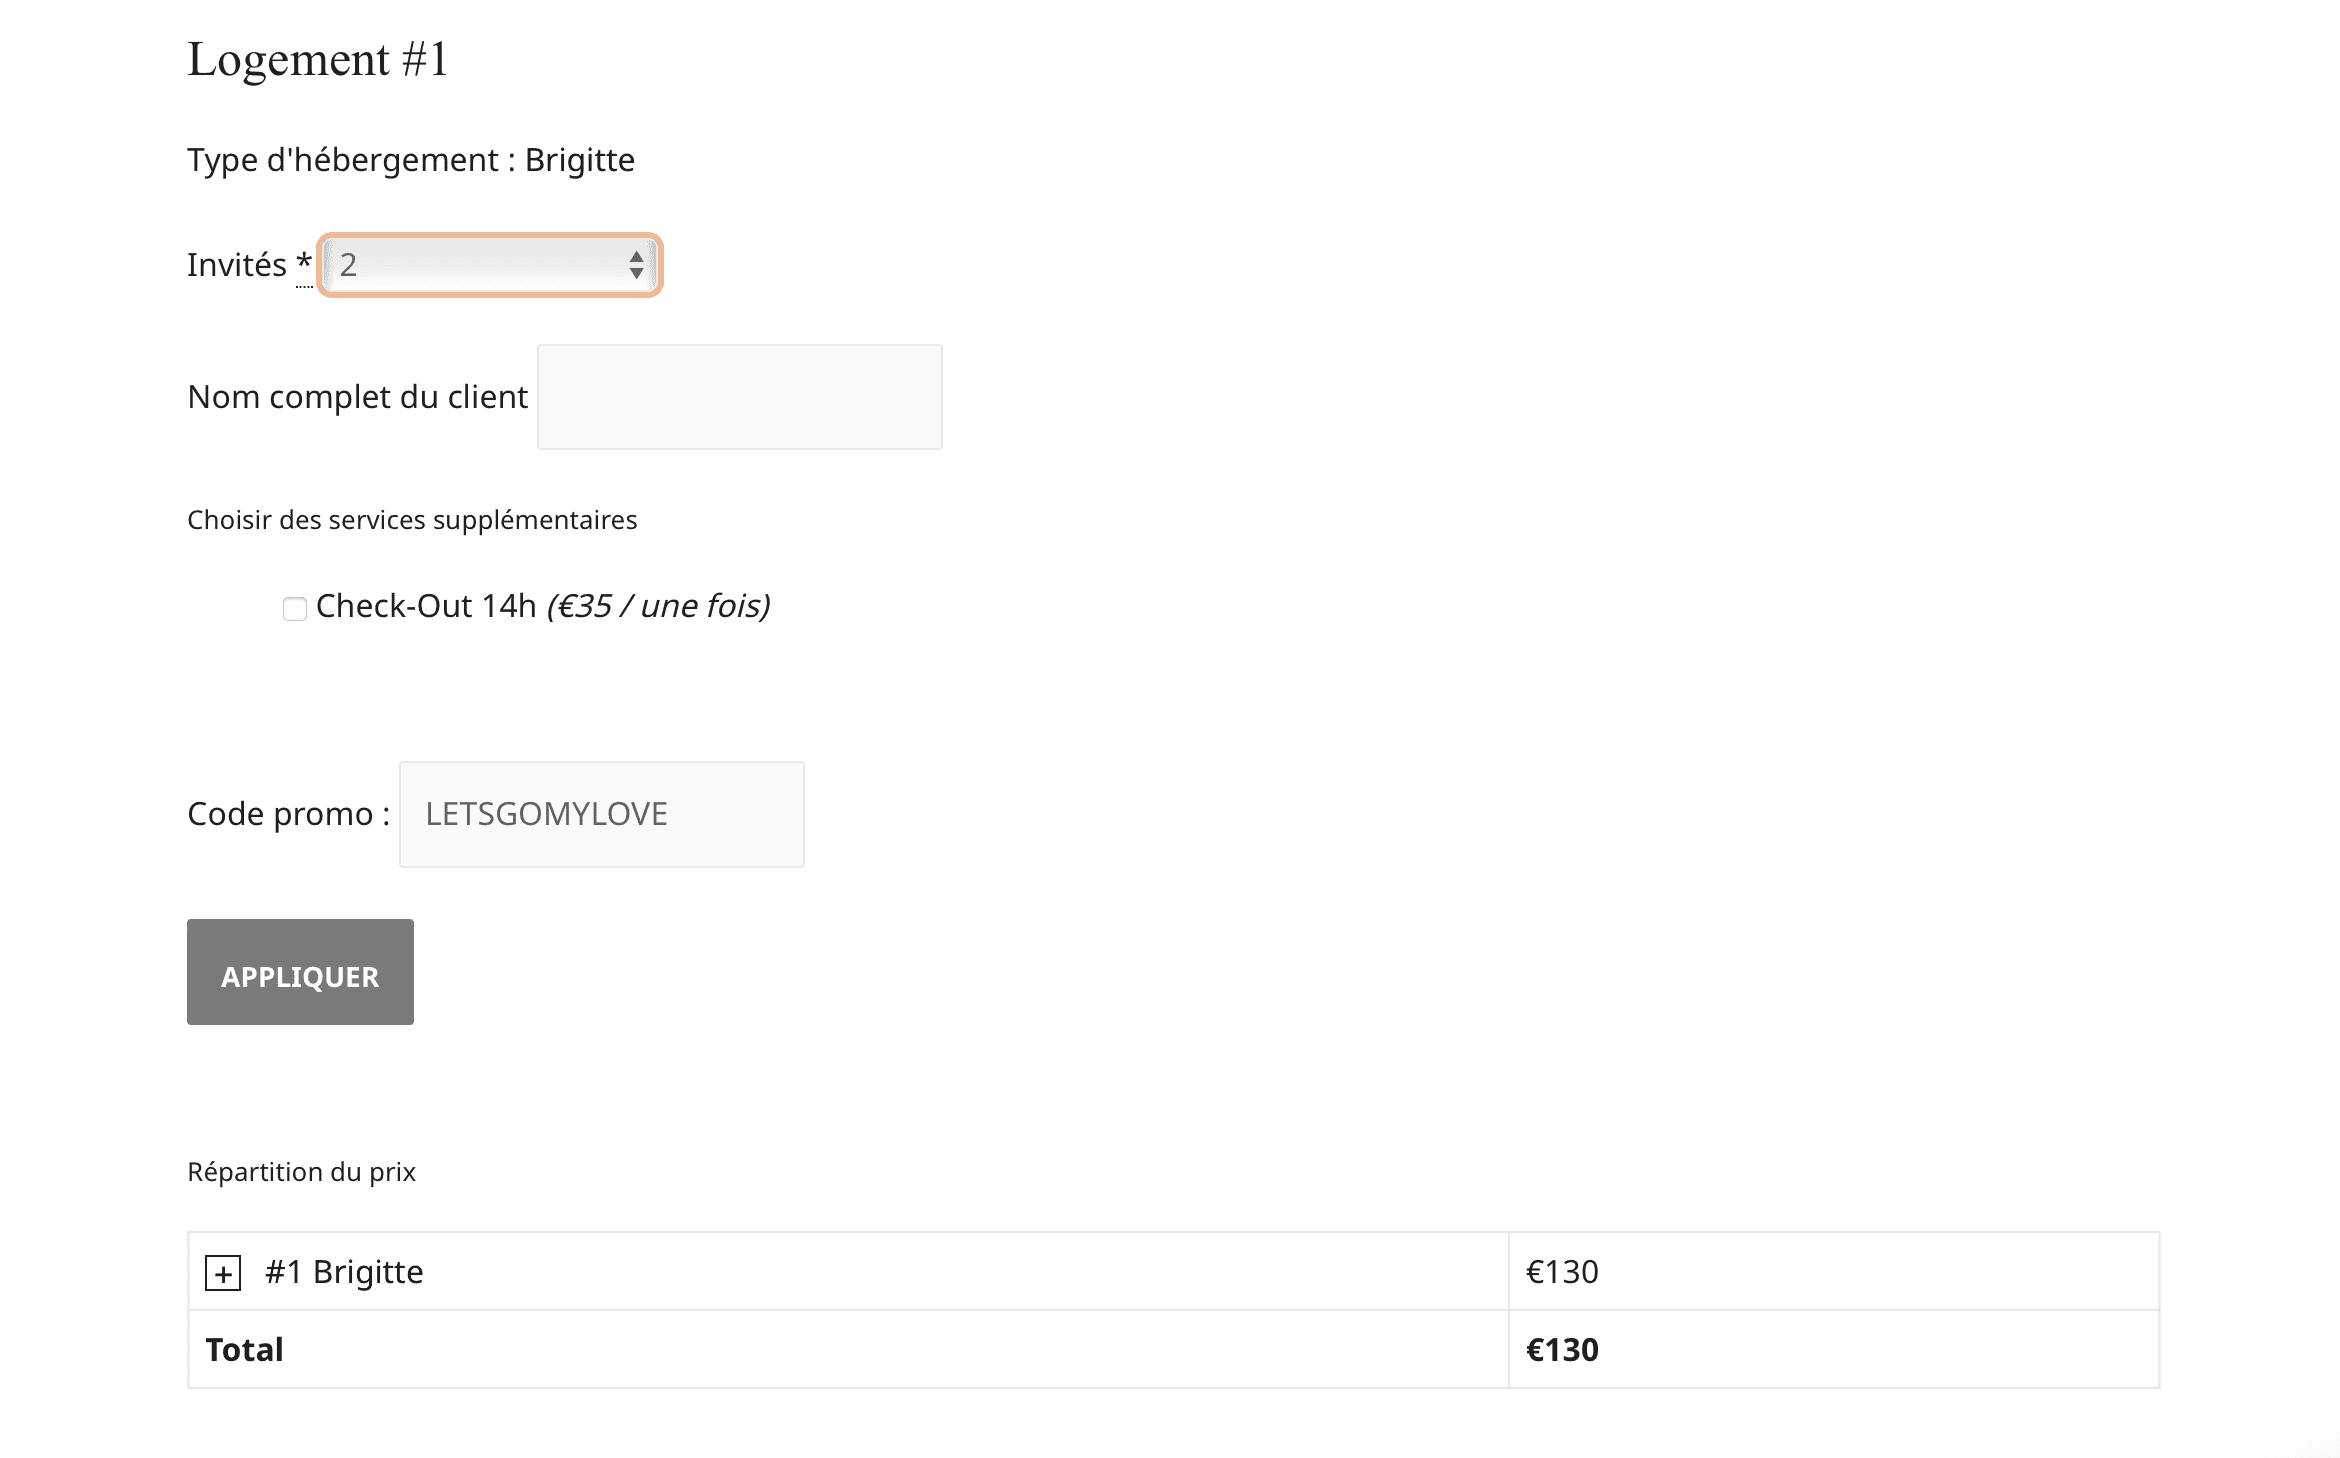The width and height of the screenshot is (2340, 1458).
Task: Click the Check-Out 14h service label text
Action: click(x=543, y=606)
